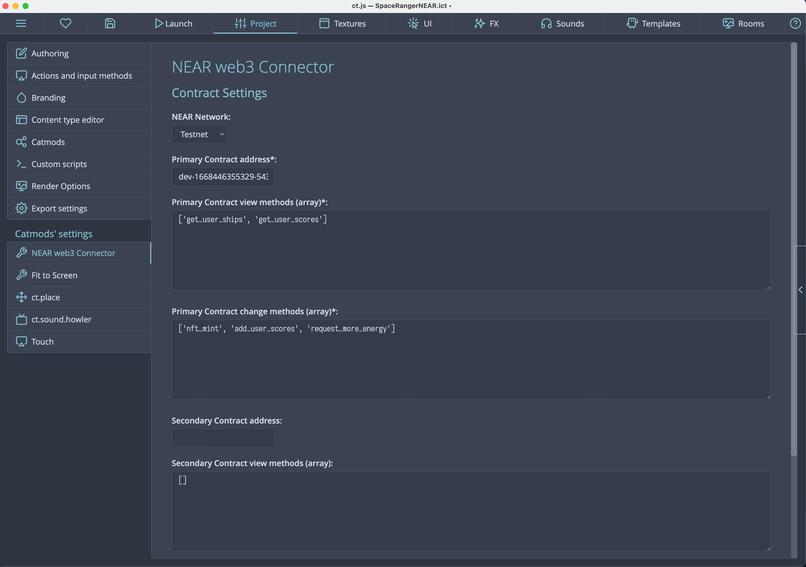Click the Custom scripts terminal icon
This screenshot has height=567, width=806.
pyautogui.click(x=21, y=164)
